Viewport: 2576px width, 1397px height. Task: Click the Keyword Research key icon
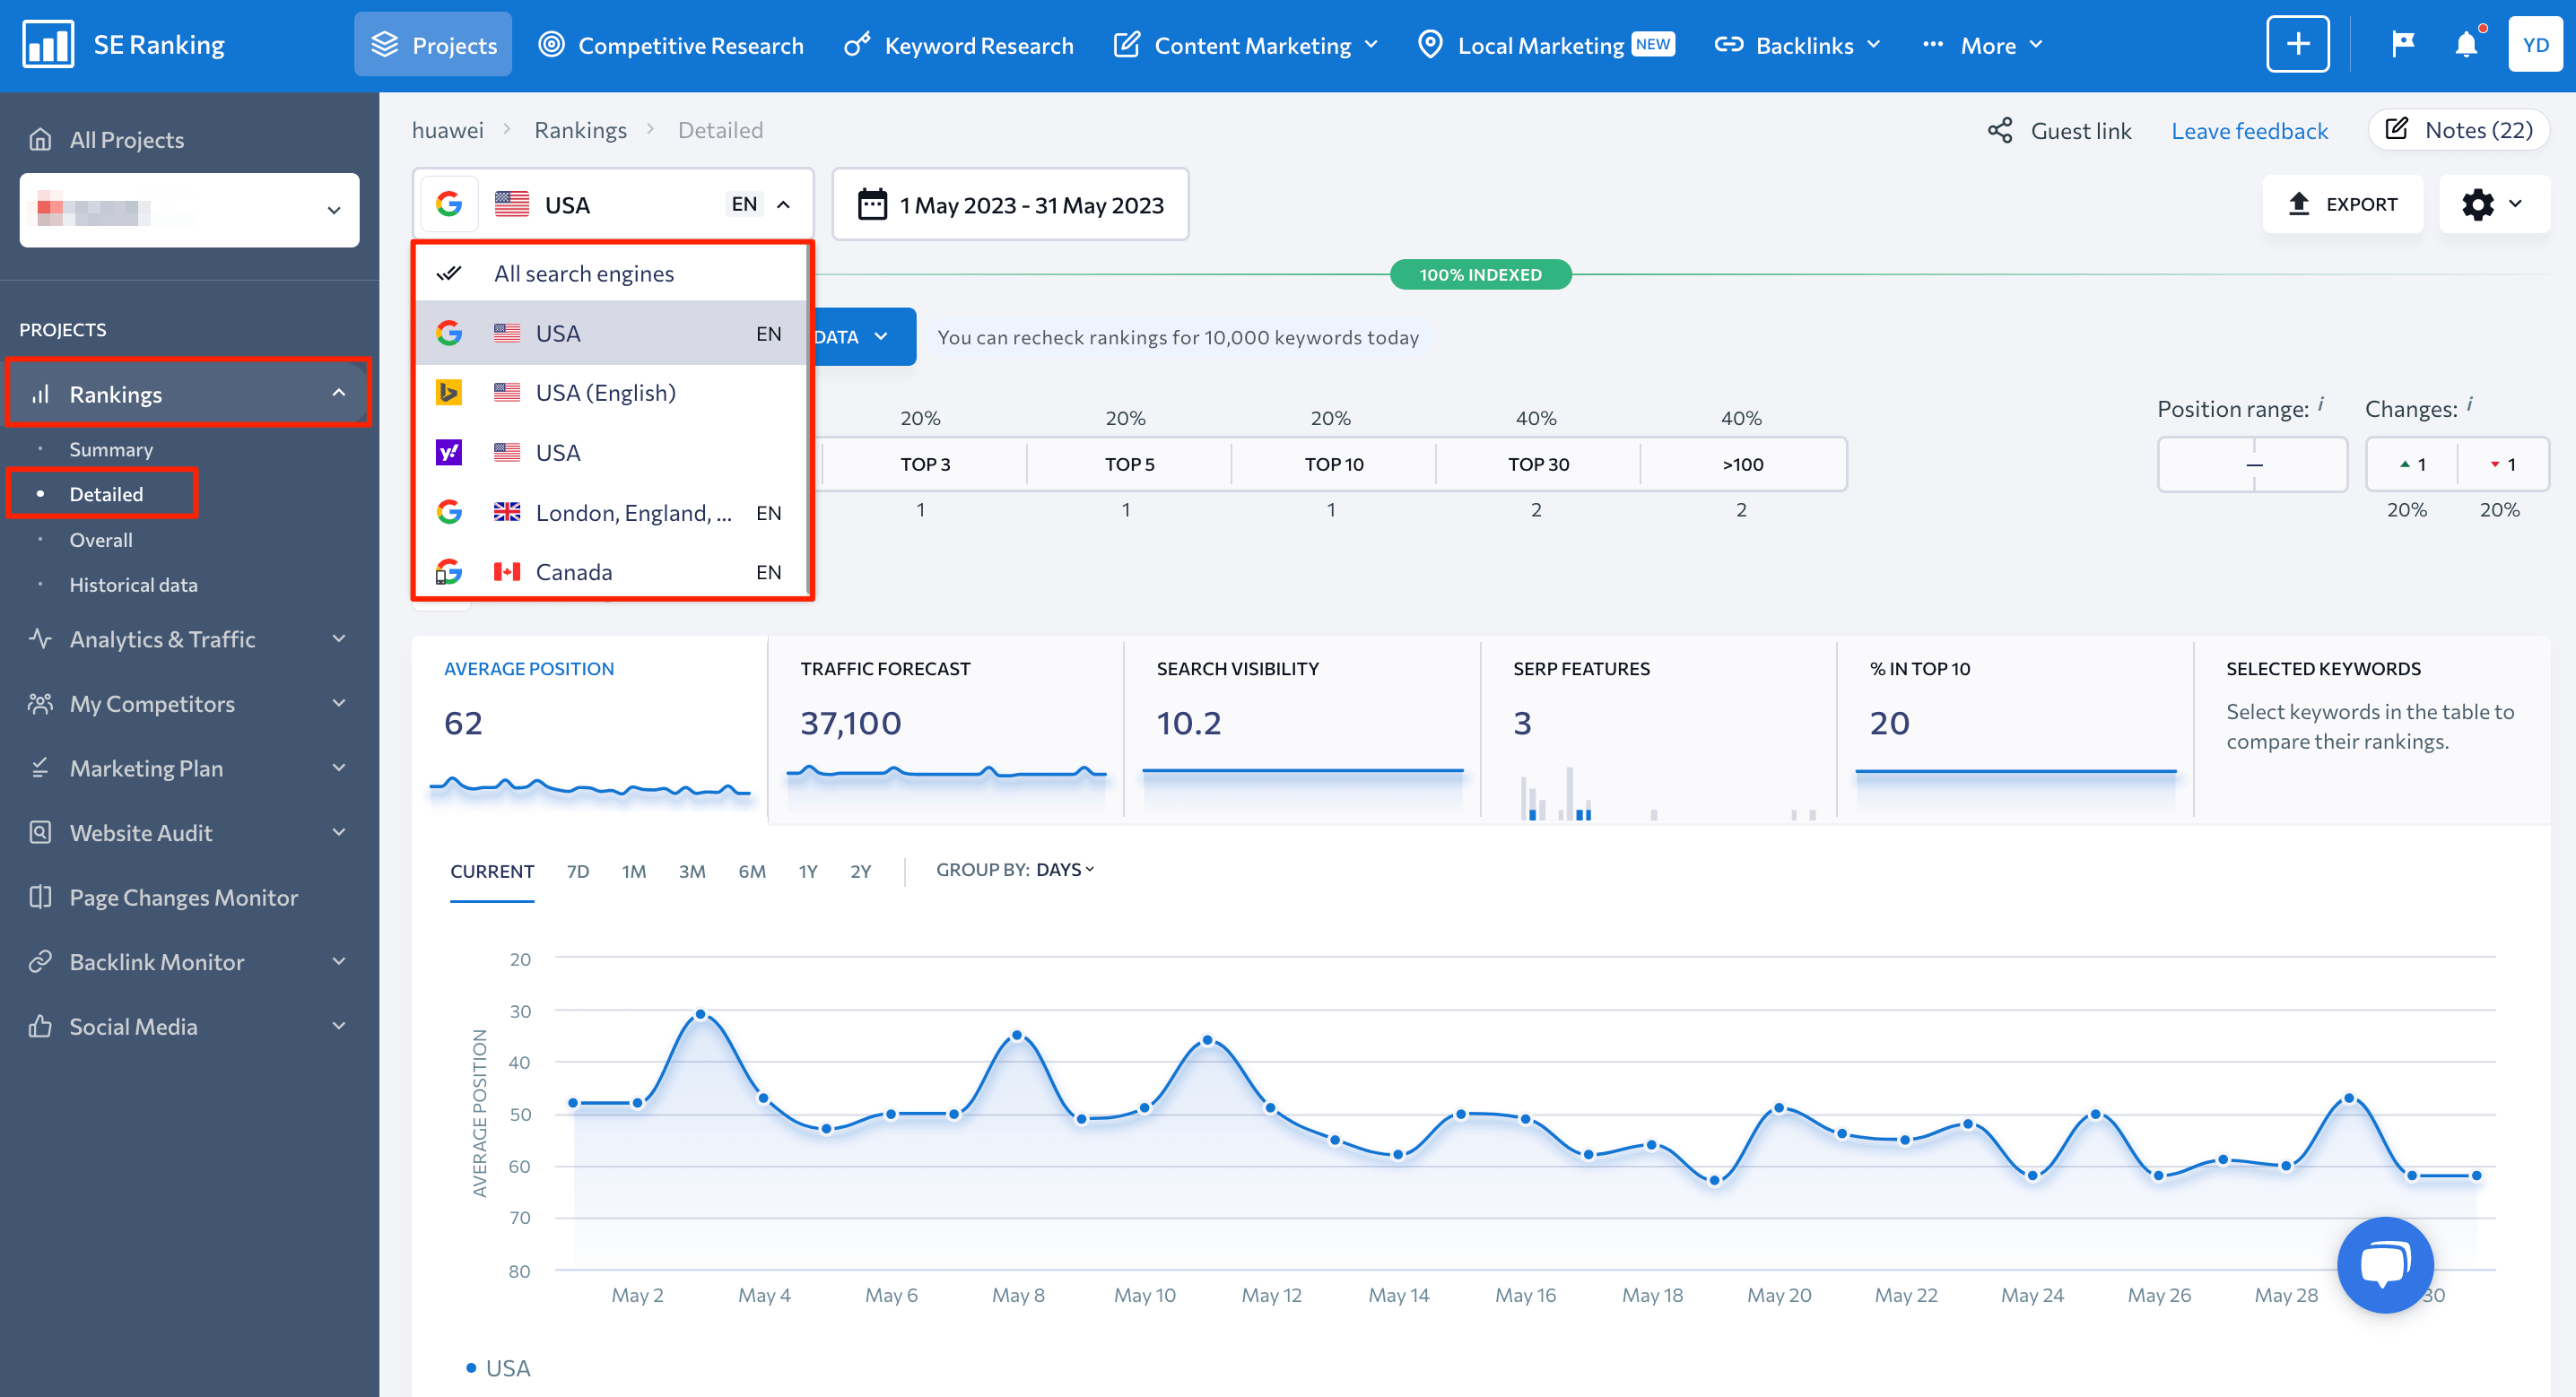pyautogui.click(x=856, y=45)
